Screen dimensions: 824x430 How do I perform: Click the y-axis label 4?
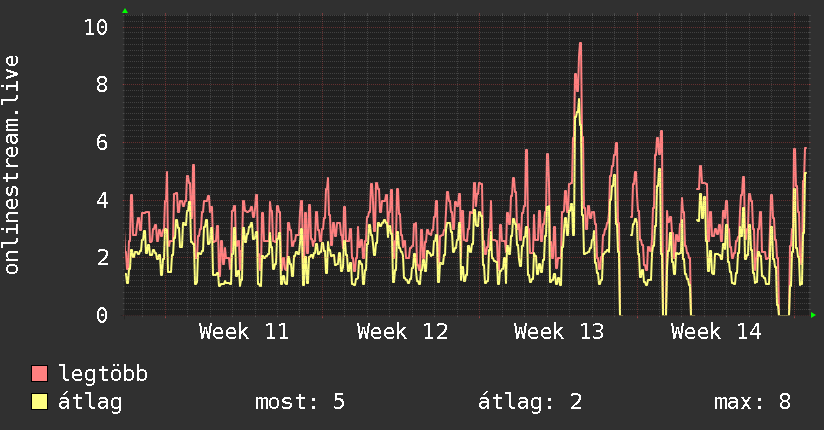(x=102, y=200)
